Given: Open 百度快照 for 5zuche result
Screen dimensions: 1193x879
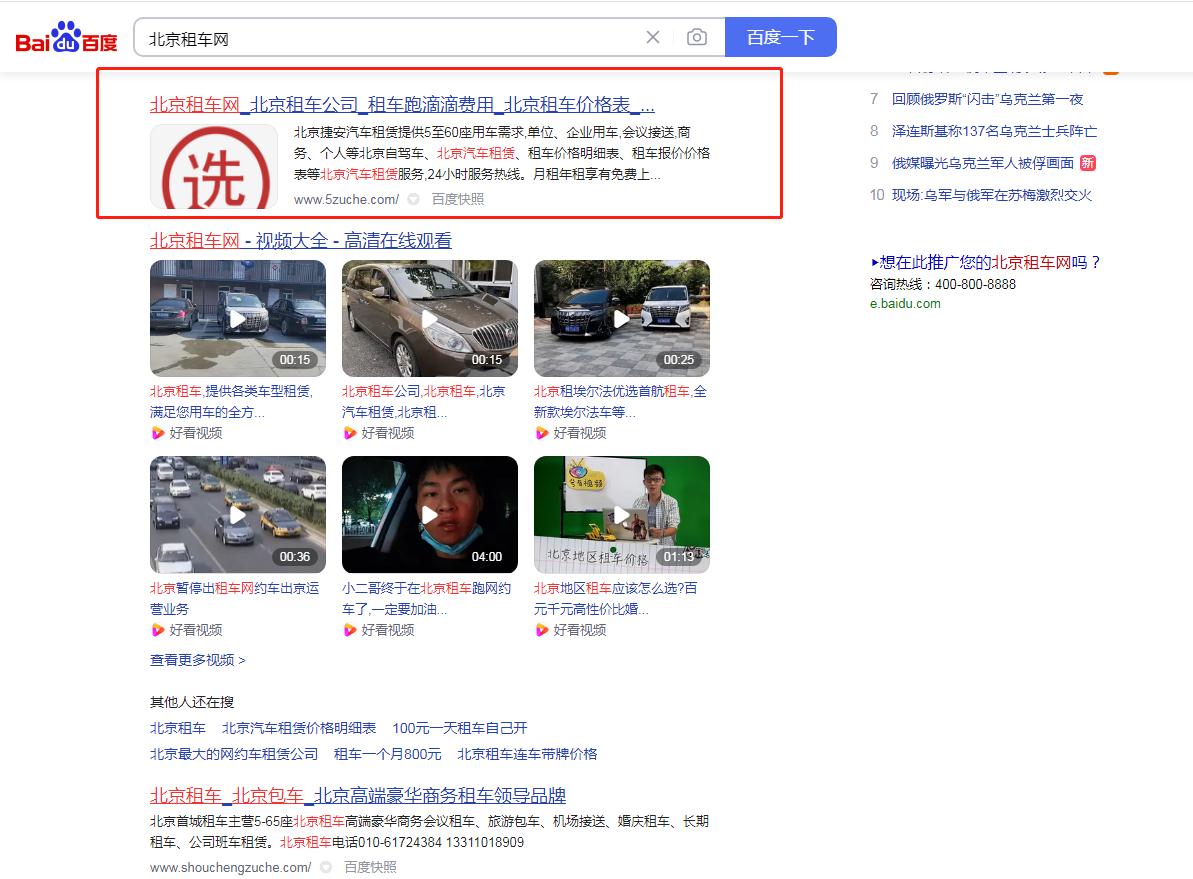Looking at the screenshot, I should pyautogui.click(x=458, y=199).
